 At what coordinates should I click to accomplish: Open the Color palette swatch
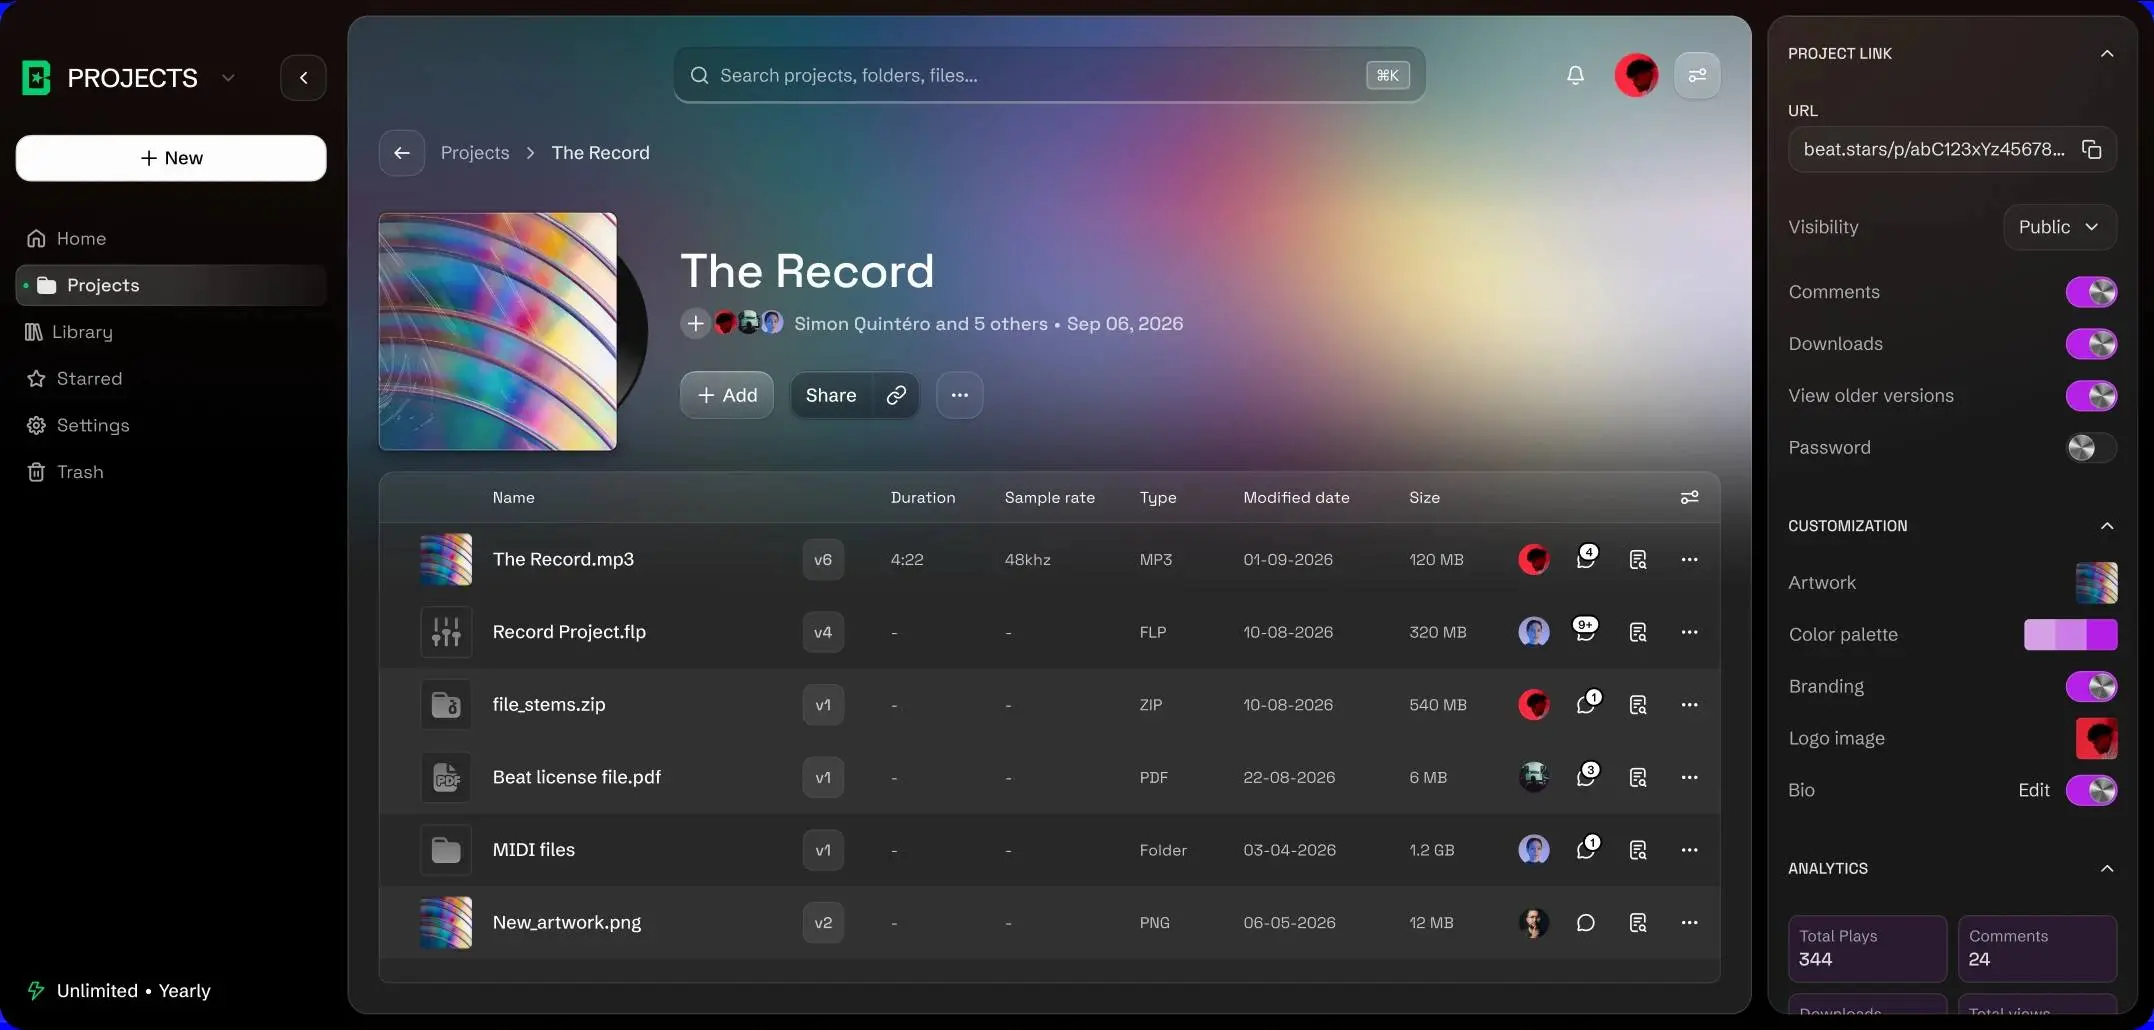point(2070,634)
